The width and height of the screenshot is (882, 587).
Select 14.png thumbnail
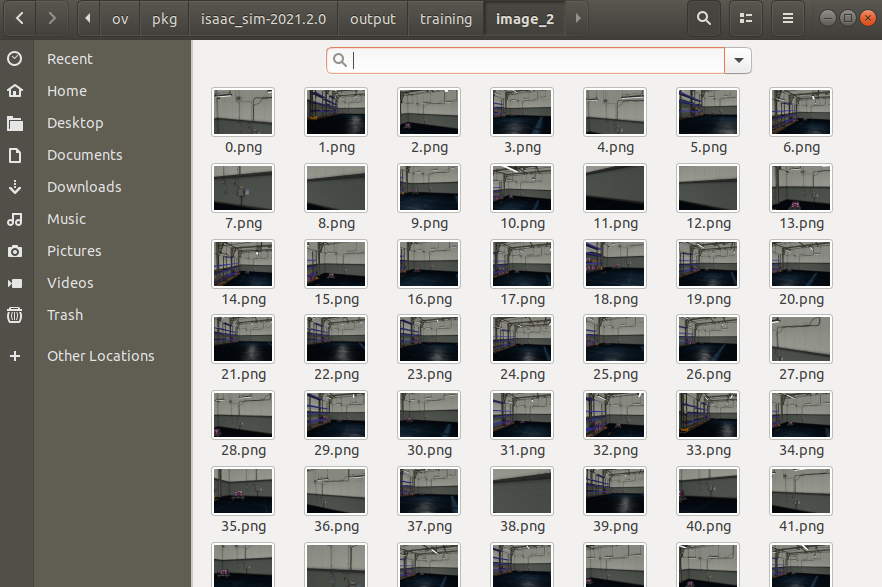(243, 264)
